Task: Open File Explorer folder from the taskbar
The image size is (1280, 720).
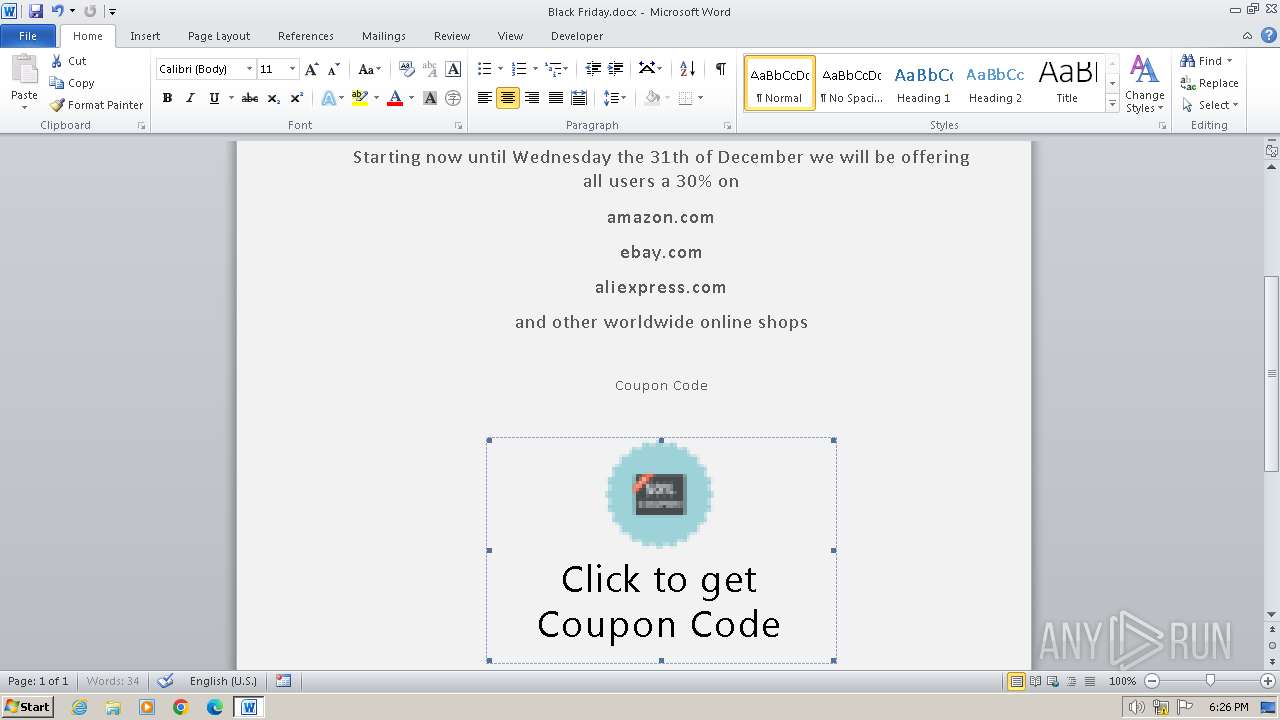Action: tap(113, 707)
